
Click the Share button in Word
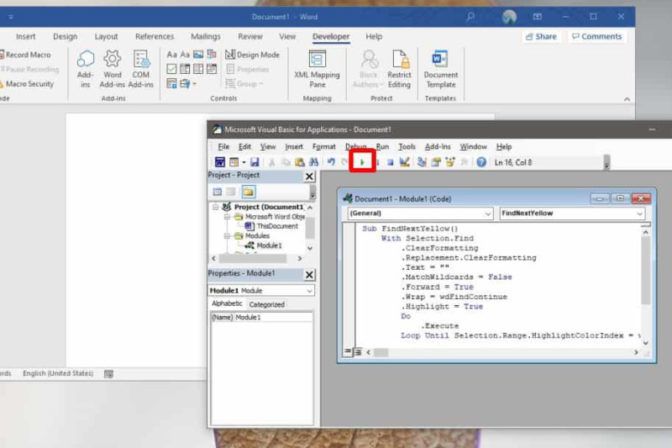pyautogui.click(x=540, y=36)
